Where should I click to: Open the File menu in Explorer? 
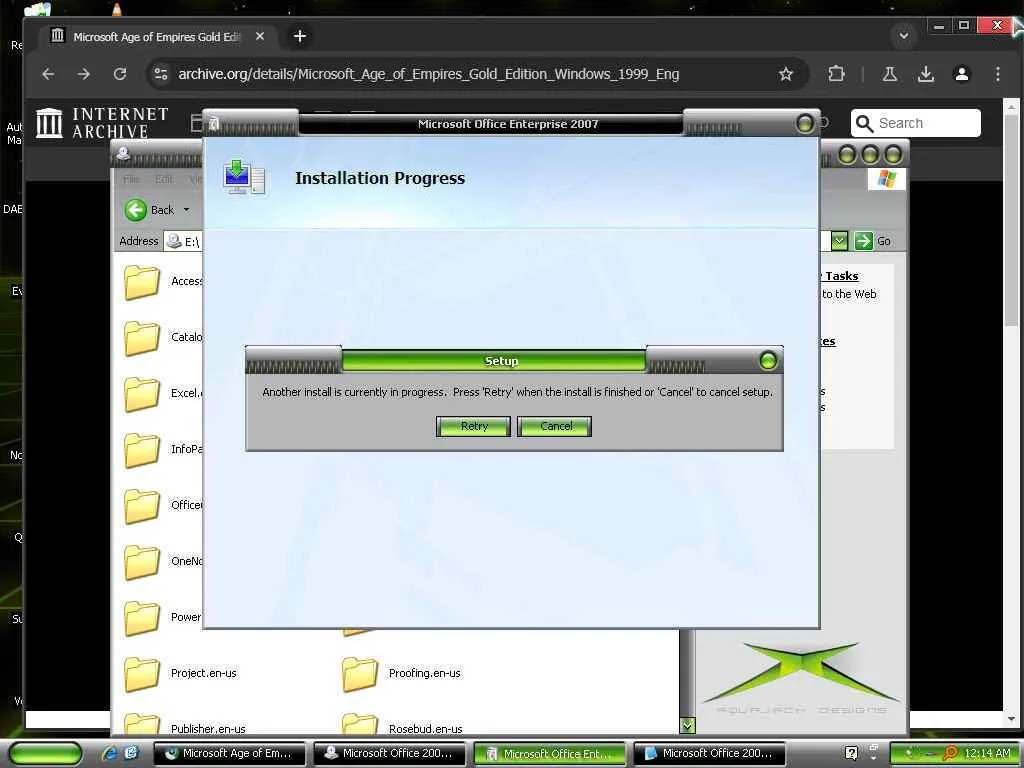131,179
